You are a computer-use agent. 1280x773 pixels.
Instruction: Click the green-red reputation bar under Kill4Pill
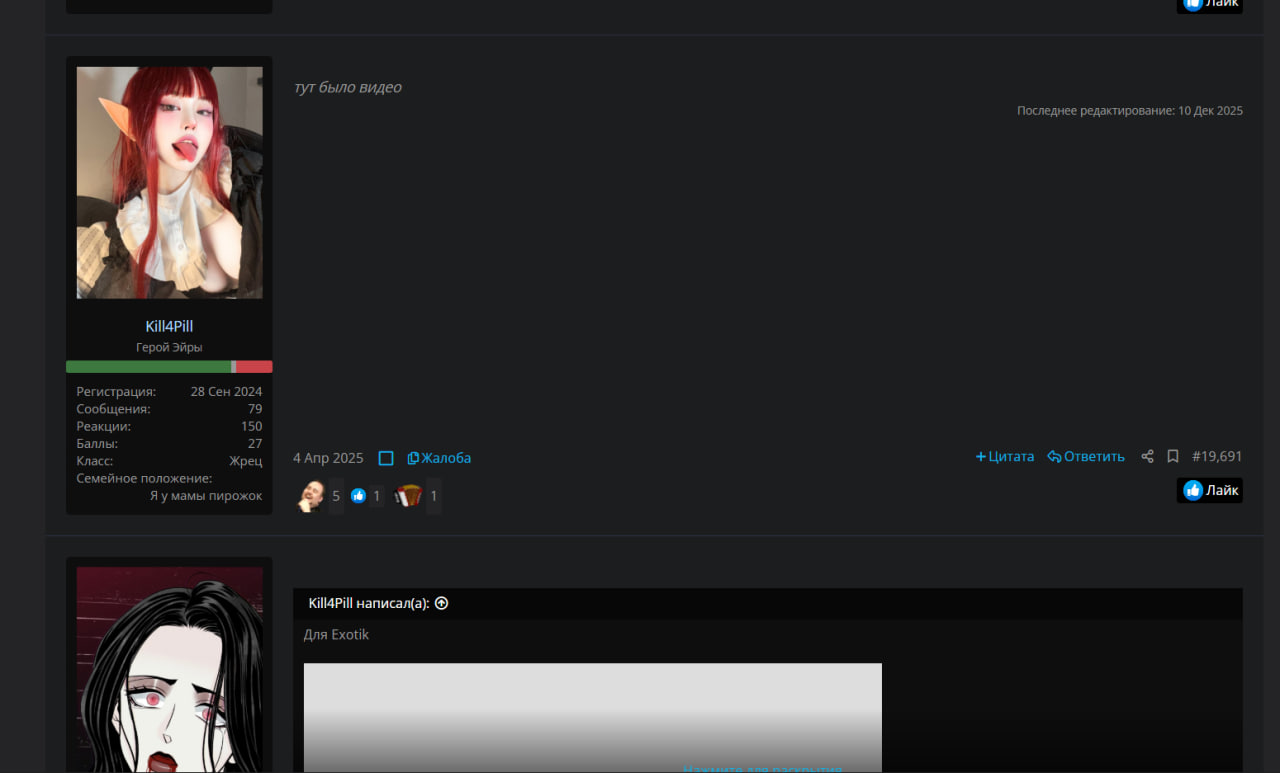[x=169, y=367]
